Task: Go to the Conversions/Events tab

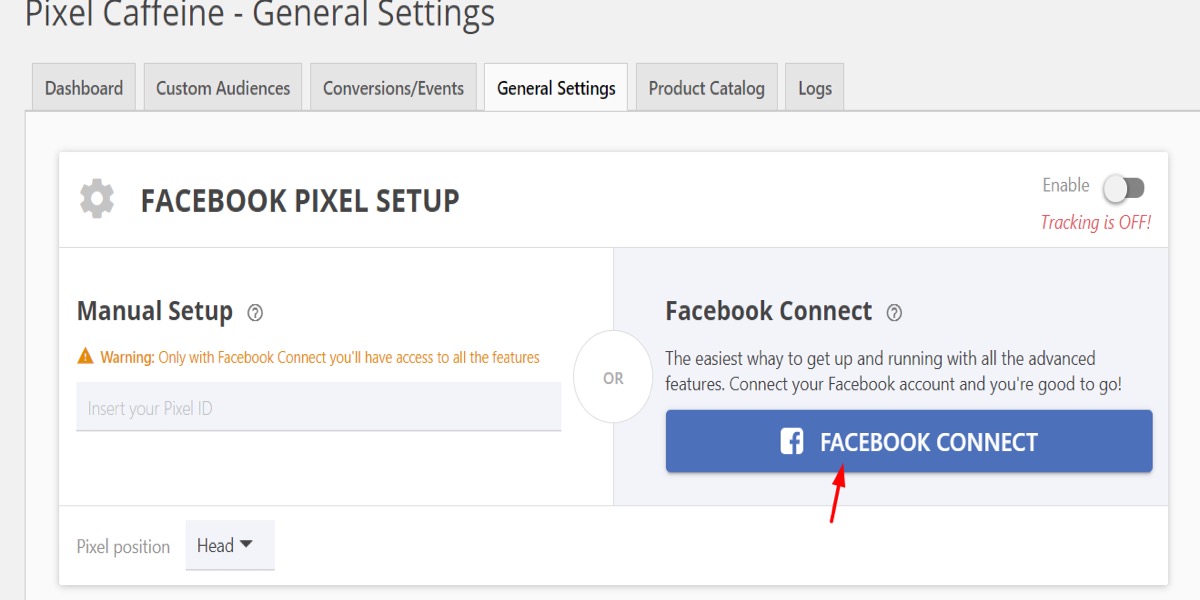Action: [x=393, y=88]
